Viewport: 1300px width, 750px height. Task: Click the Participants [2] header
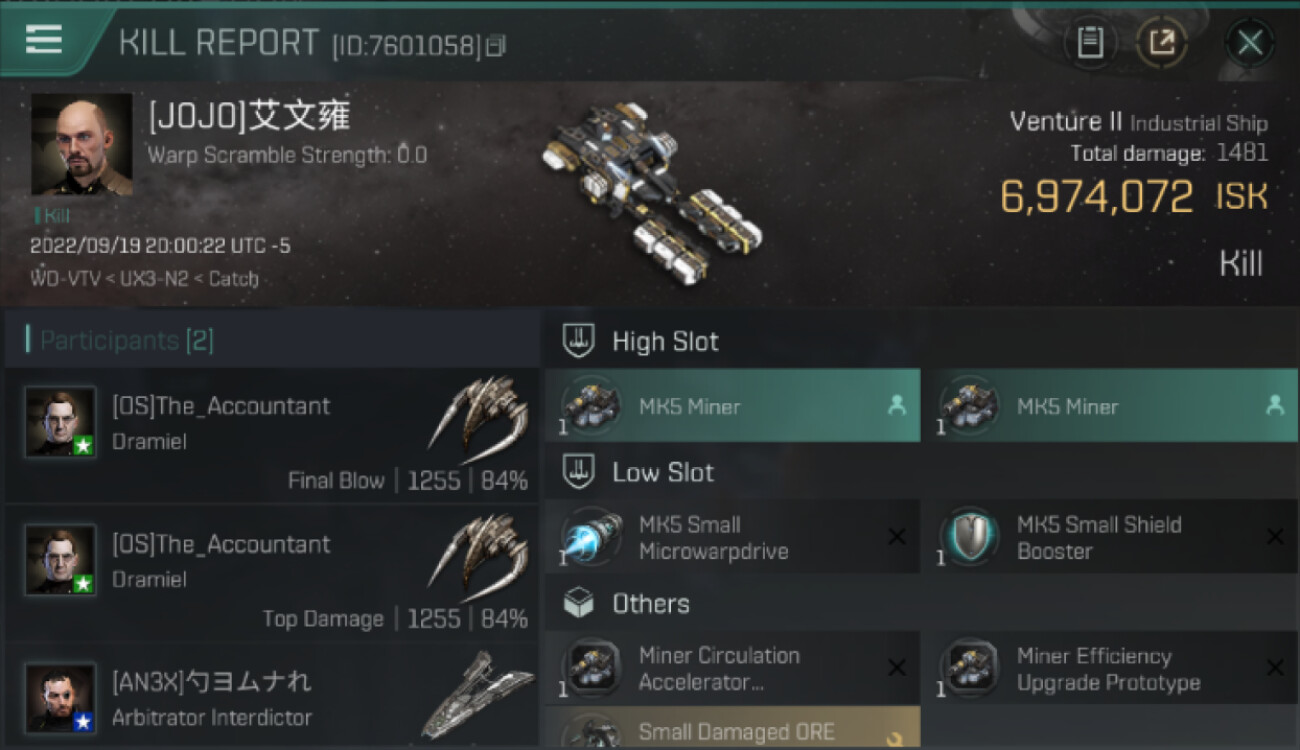[126, 341]
